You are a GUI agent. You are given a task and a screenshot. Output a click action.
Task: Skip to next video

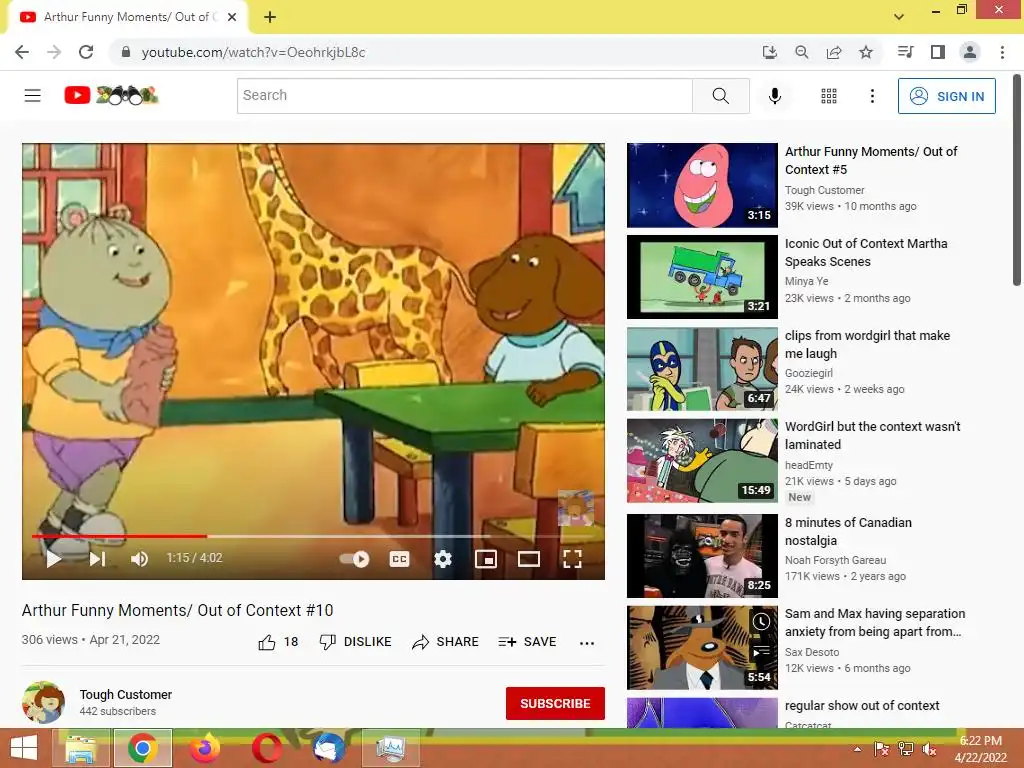[97, 558]
